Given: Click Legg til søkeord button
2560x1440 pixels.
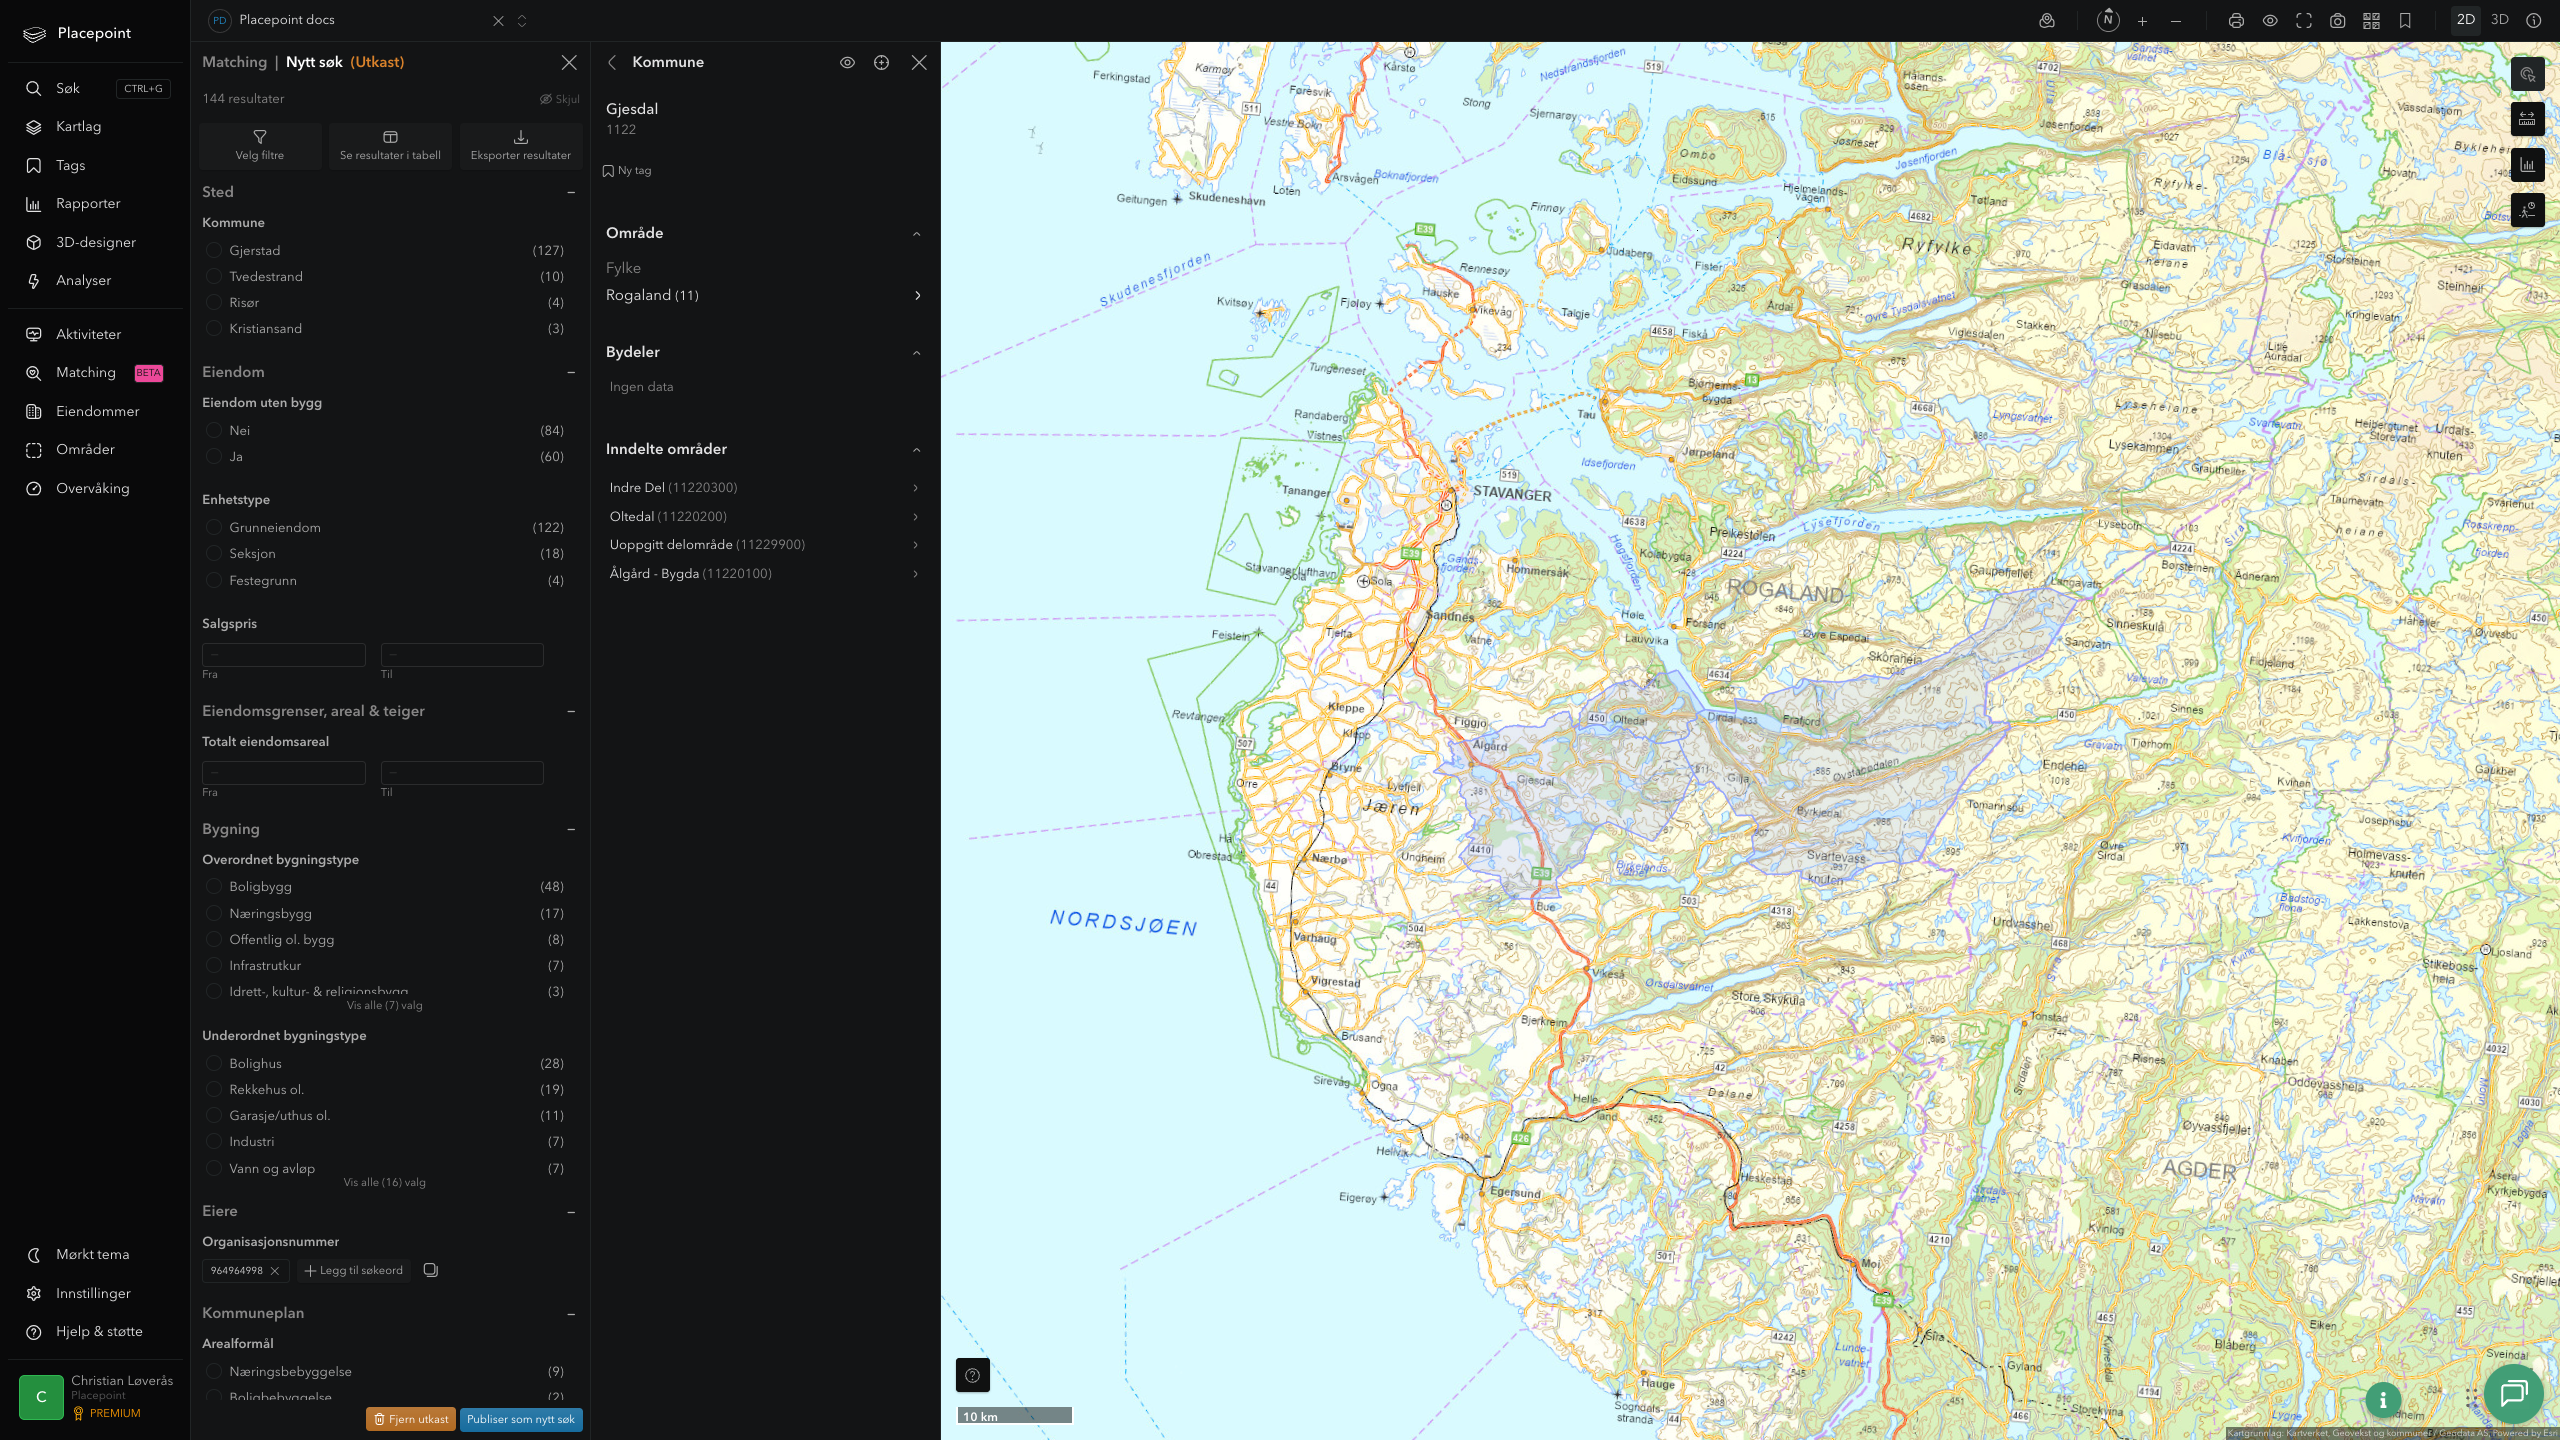Looking at the screenshot, I should point(354,1270).
